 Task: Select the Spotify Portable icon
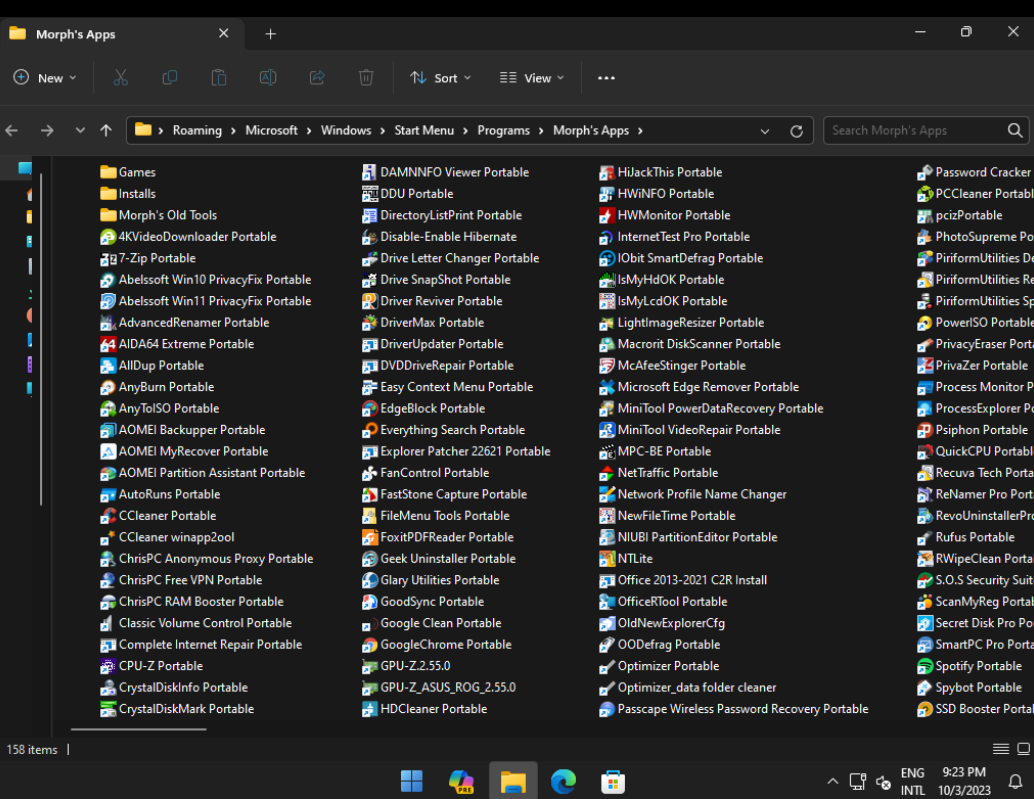click(x=925, y=666)
